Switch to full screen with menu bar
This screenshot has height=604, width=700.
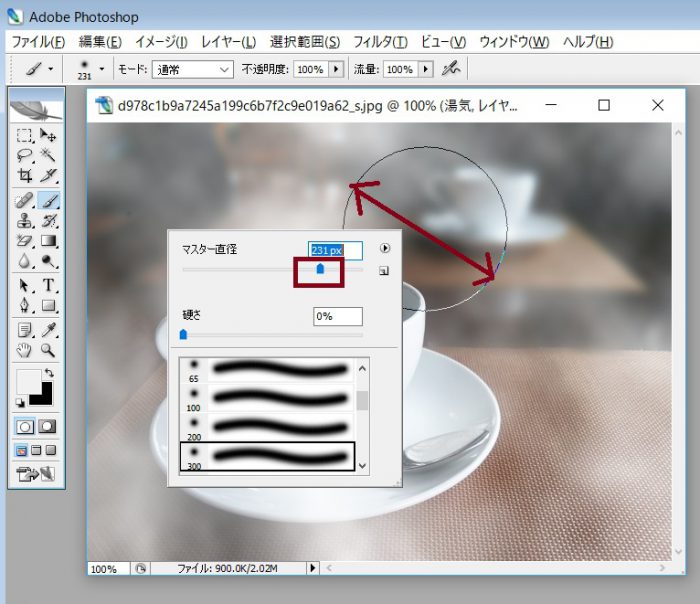coord(36,450)
